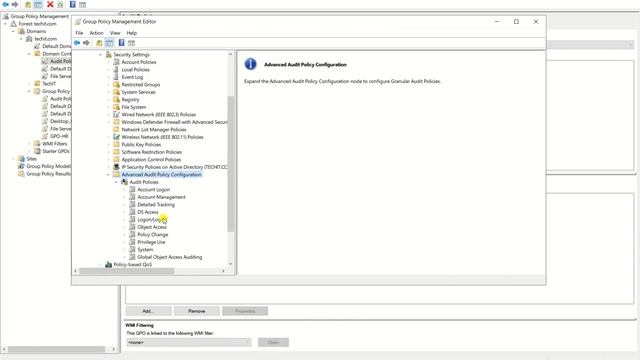This screenshot has height=360, width=640.
Task: Collapse Group Policy Objects node
Action: pos(29,91)
